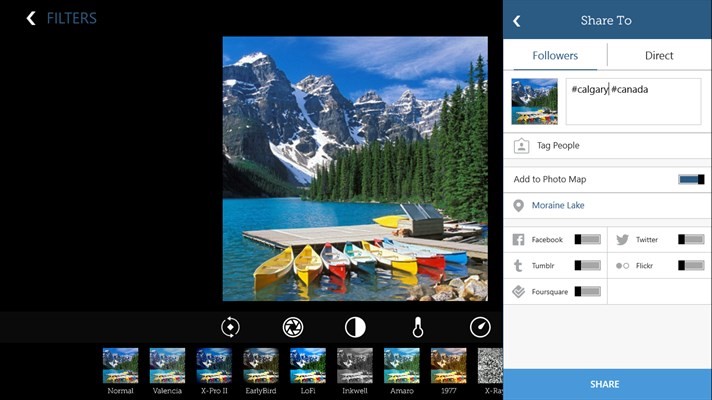Click back chevron in Share To header
The width and height of the screenshot is (712, 400).
517,20
